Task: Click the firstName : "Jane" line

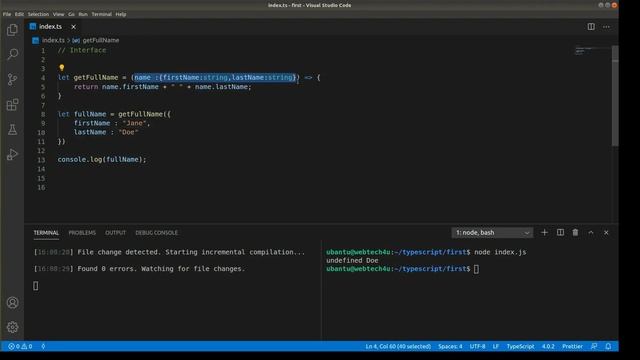Action: point(112,123)
